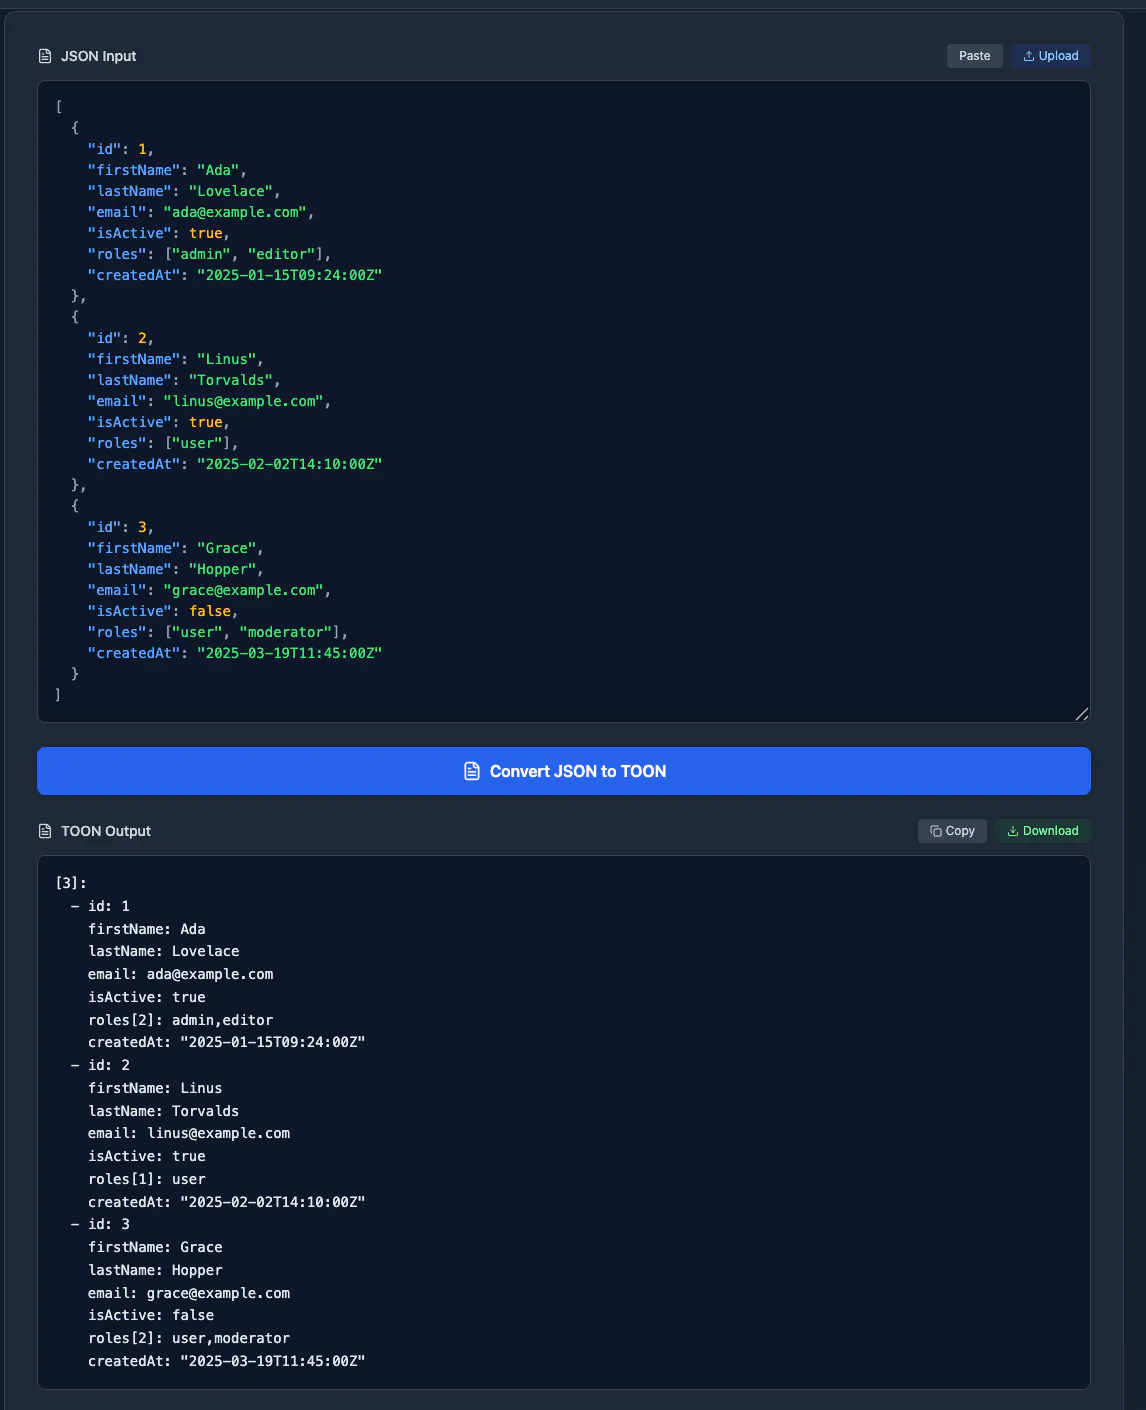The width and height of the screenshot is (1146, 1410).
Task: Click "linus@example.com" in JSON input
Action: [243, 401]
